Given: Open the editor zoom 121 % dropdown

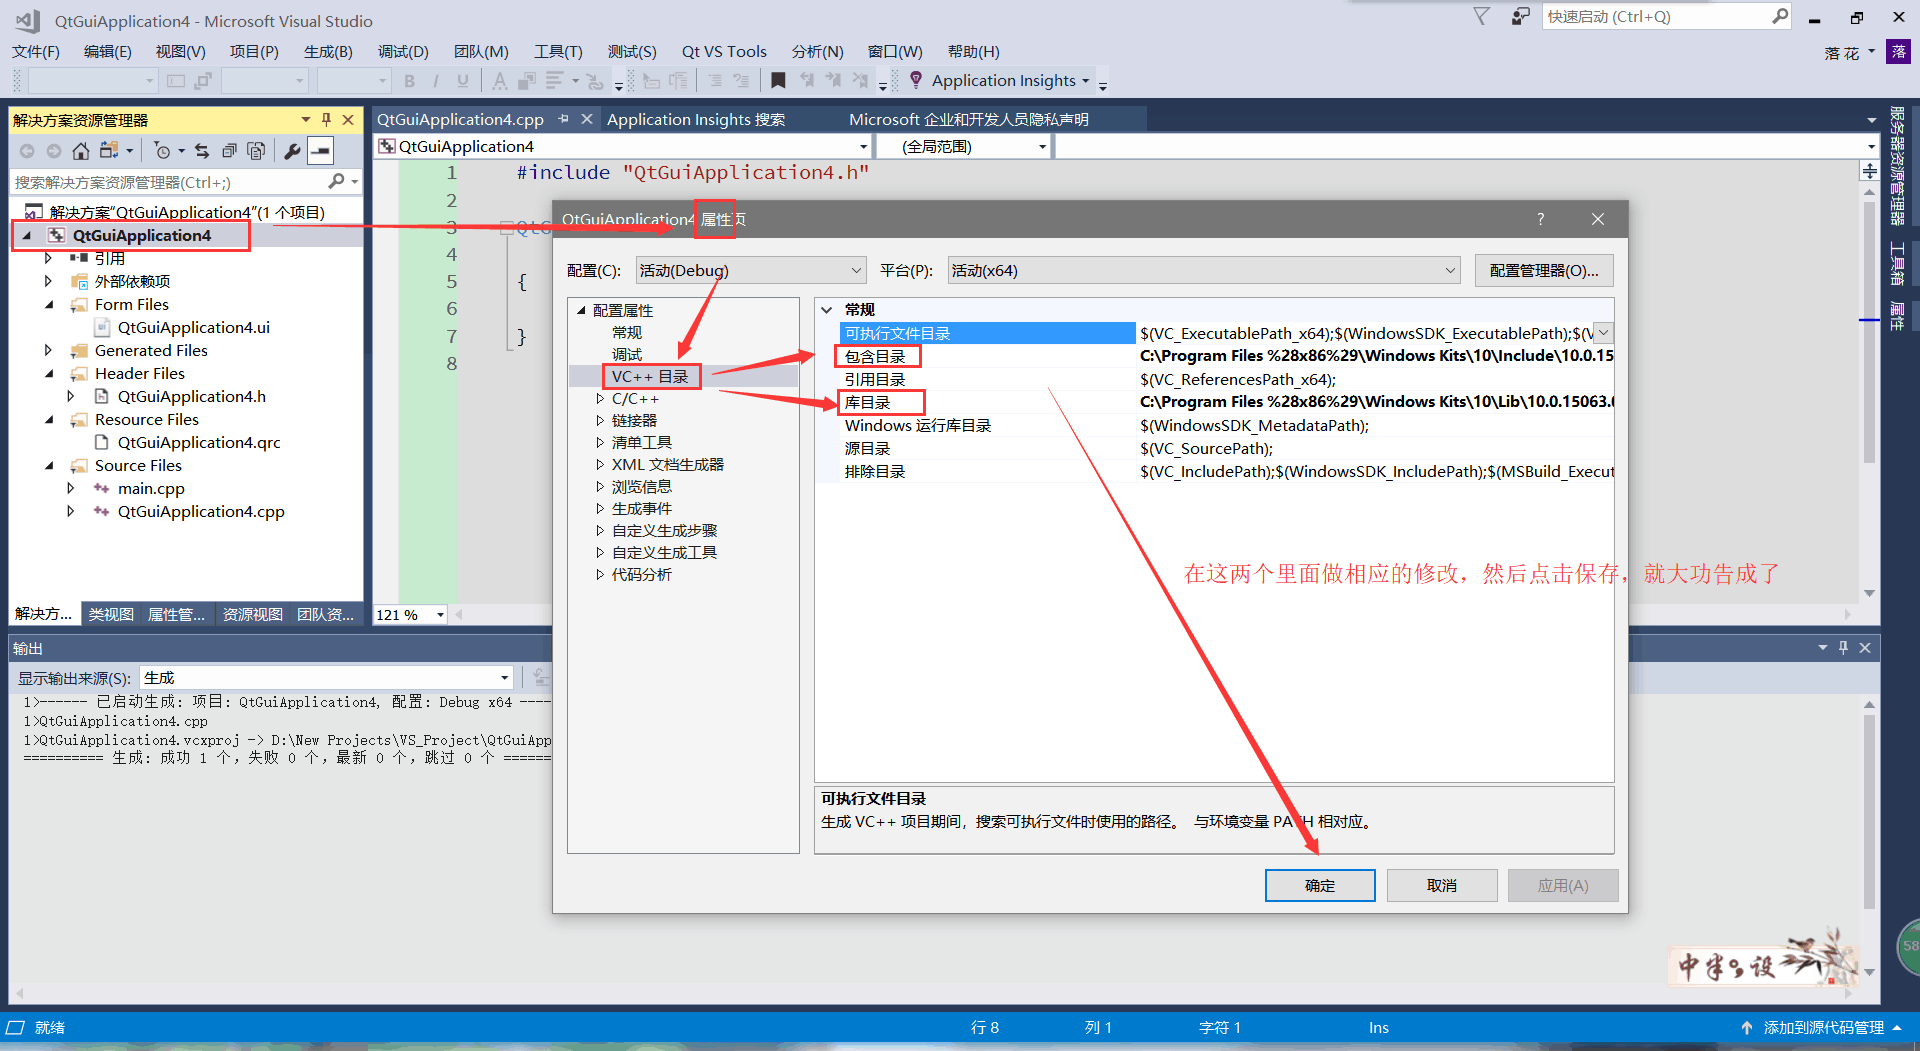Looking at the screenshot, I should (440, 615).
